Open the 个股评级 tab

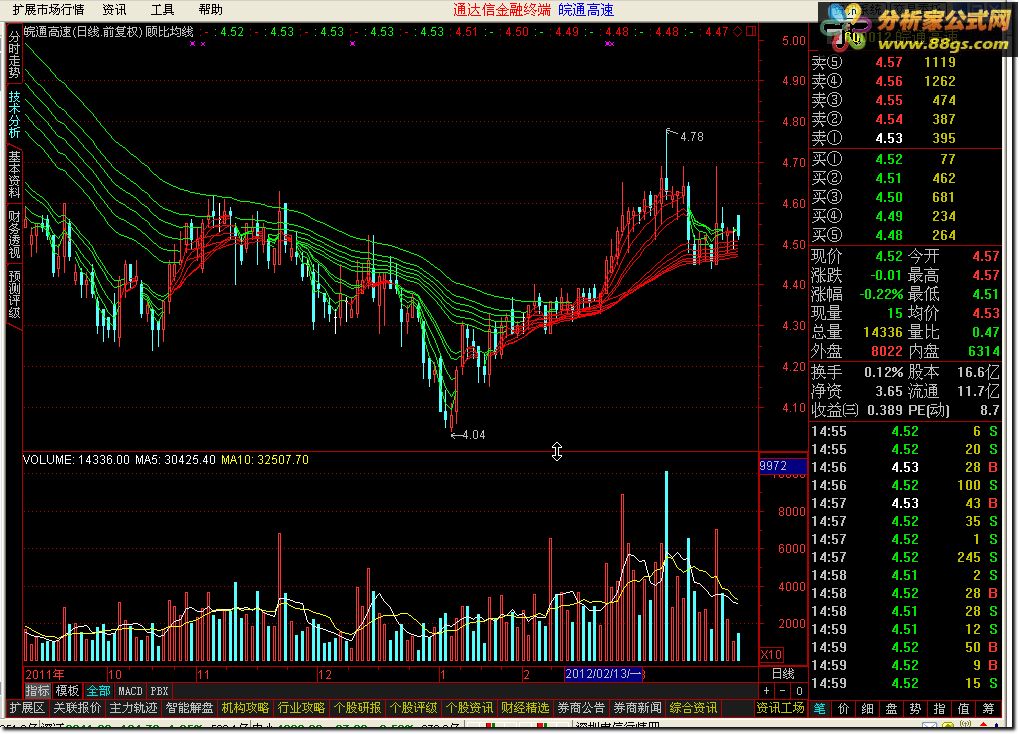pyautogui.click(x=413, y=708)
